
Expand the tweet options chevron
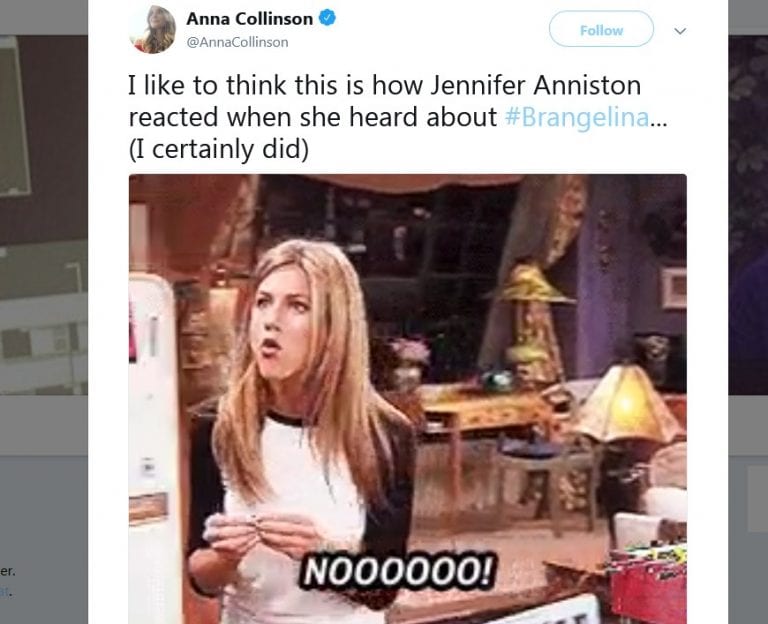(680, 31)
